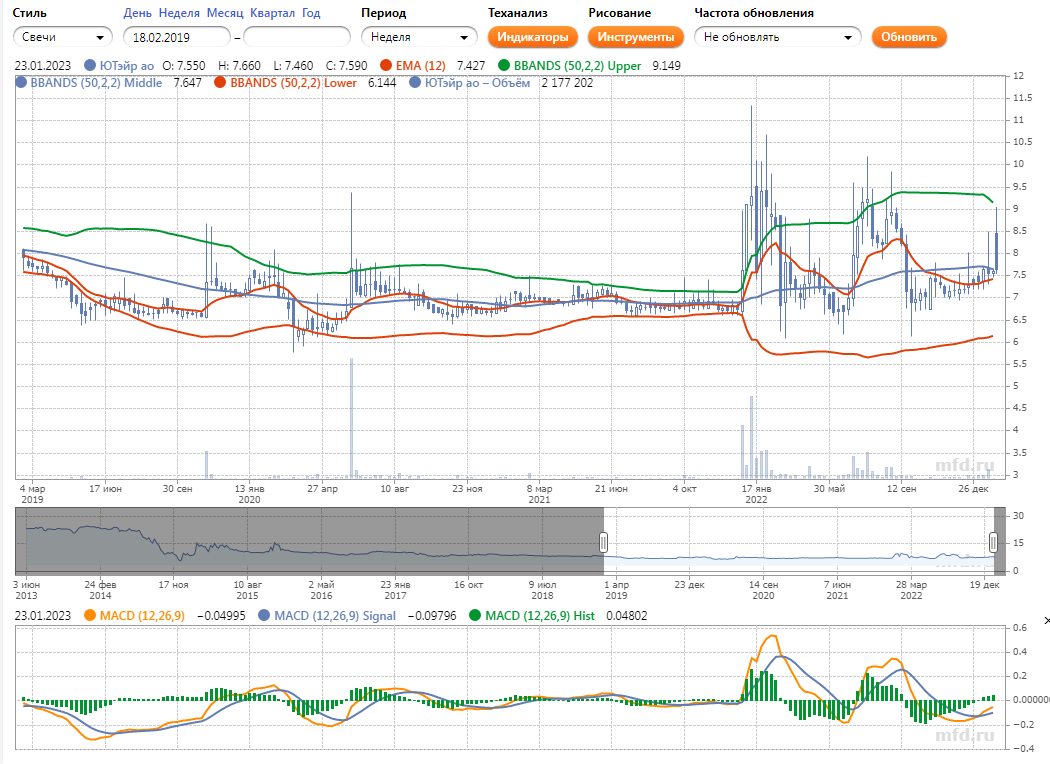Switch range to Квартал
The image size is (1050, 764).
pyautogui.click(x=272, y=13)
